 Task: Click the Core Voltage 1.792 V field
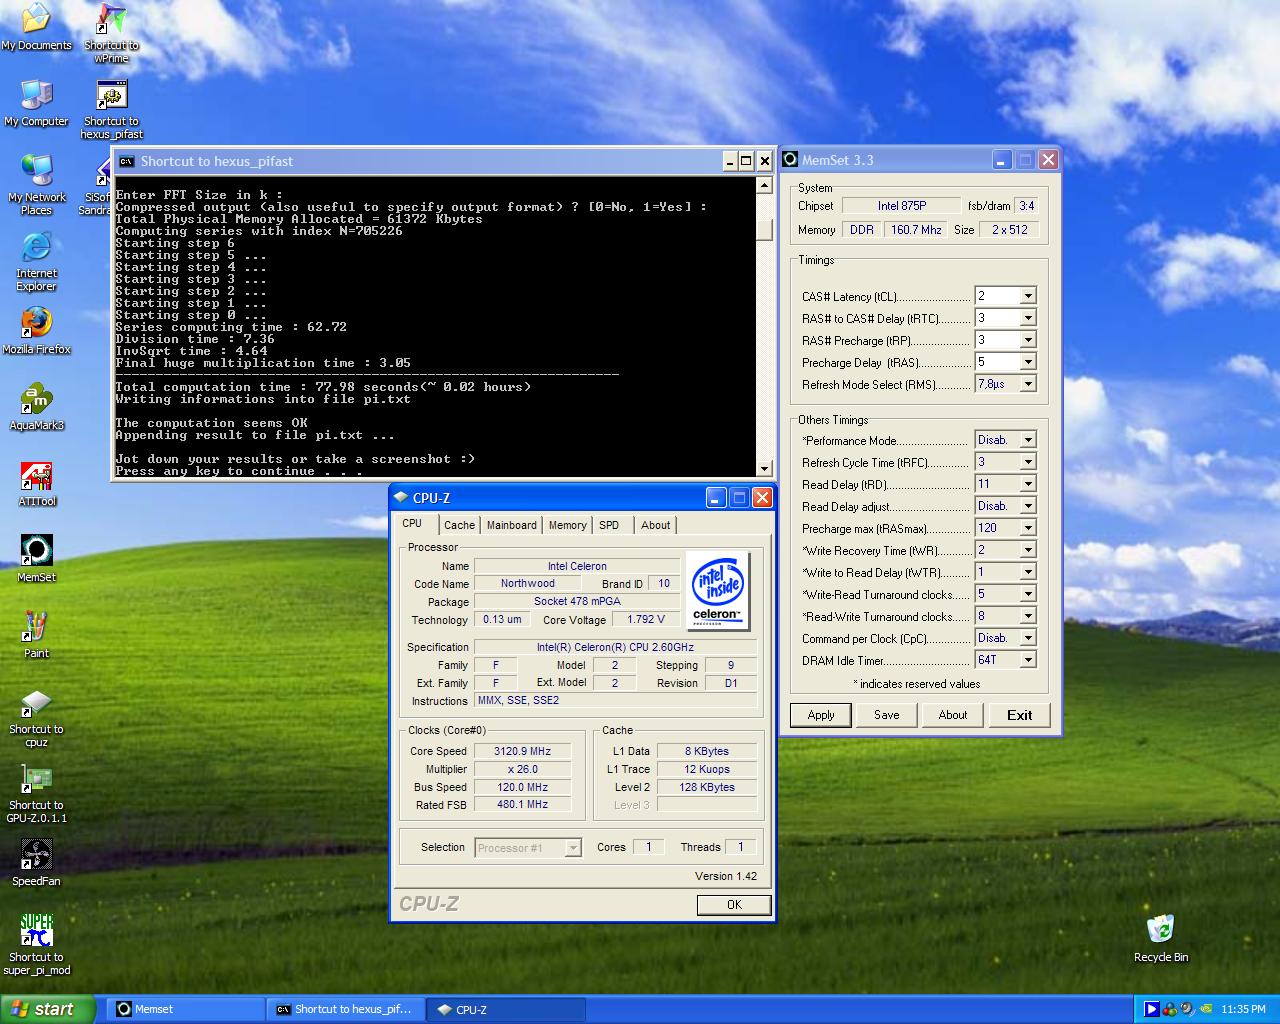click(646, 619)
